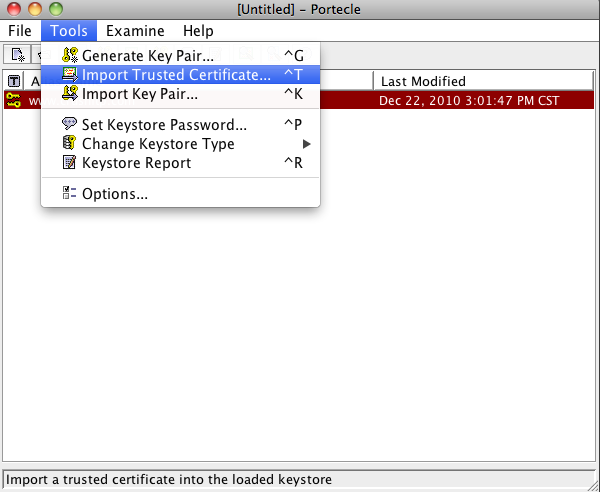This screenshot has width=600, height=492.
Task: Open the Examine menu
Action: (x=135, y=31)
